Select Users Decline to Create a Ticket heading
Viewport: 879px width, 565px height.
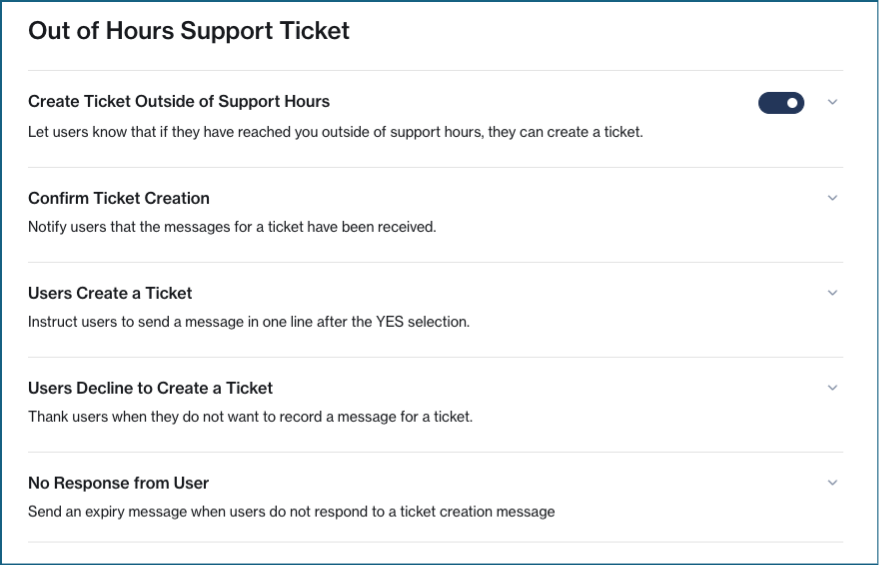[150, 388]
